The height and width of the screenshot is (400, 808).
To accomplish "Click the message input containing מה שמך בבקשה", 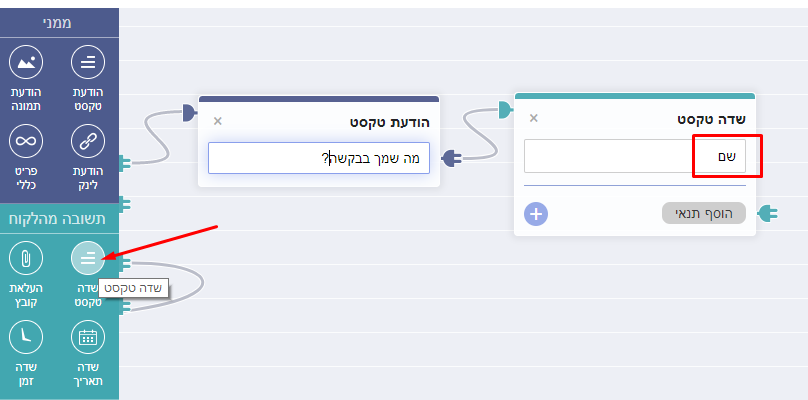I will [x=319, y=158].
